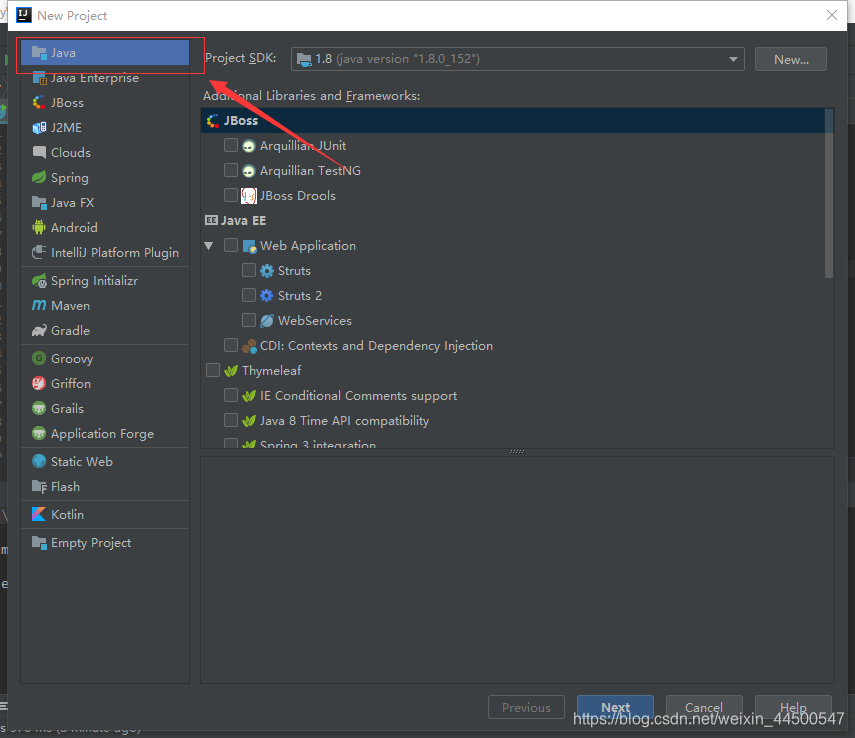Choose the Groovy icon
The height and width of the screenshot is (738, 855).
[x=39, y=358]
